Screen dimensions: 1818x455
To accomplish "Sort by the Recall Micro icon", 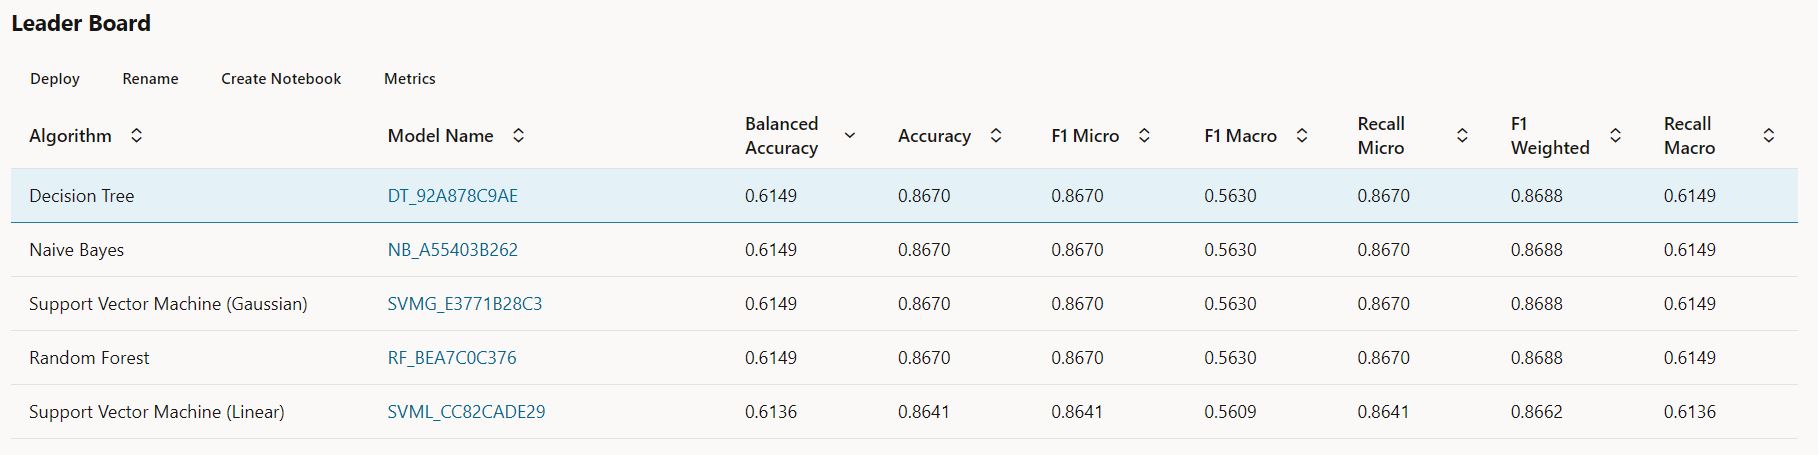I will point(1462,135).
